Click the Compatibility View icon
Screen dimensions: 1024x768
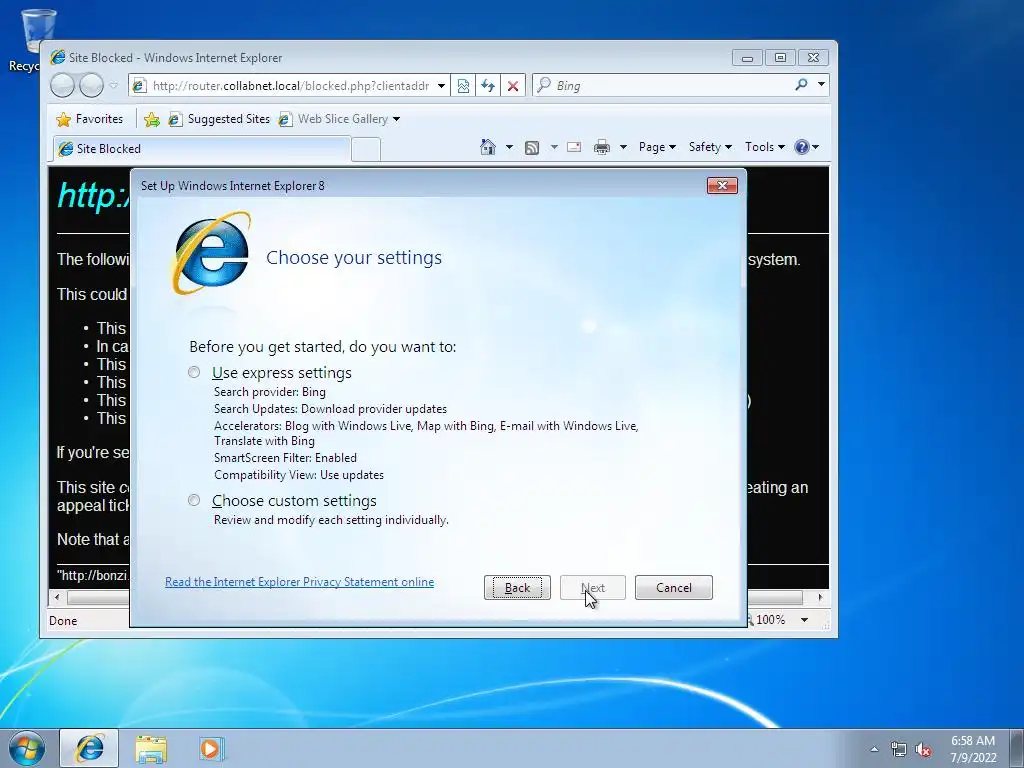tap(463, 86)
